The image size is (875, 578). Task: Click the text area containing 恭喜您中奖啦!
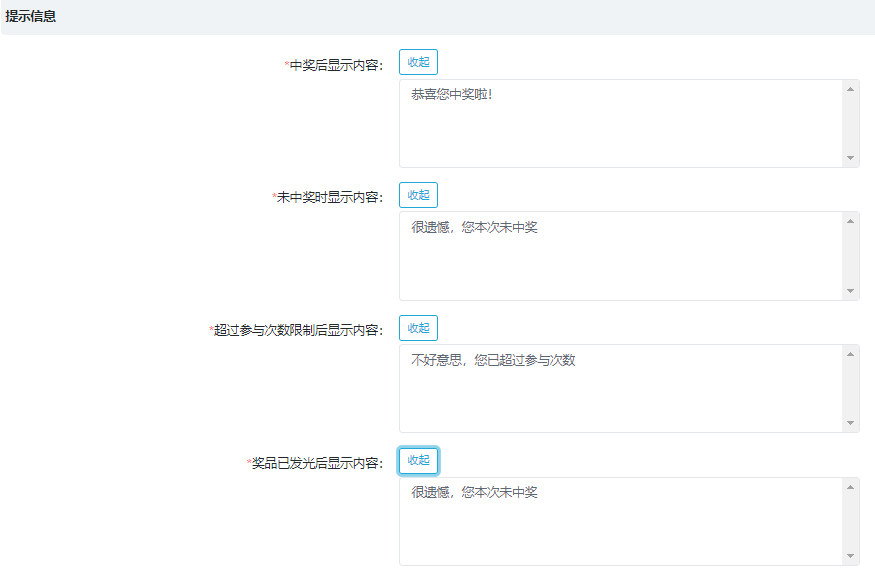coord(620,123)
